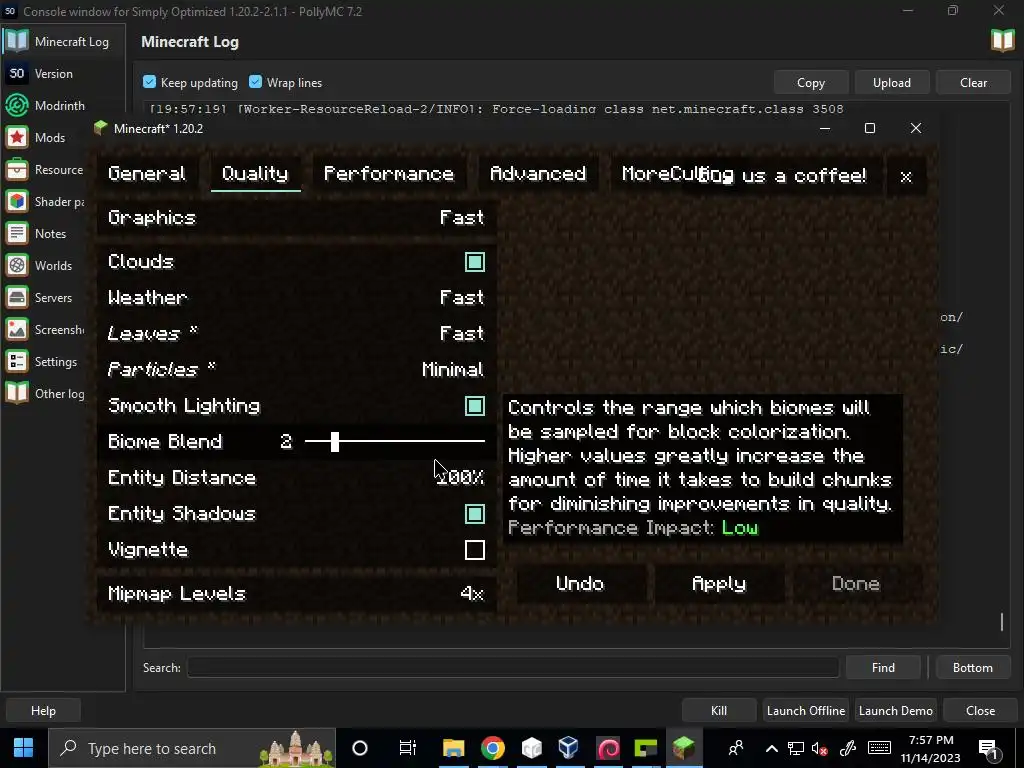Enable the Vignette checkbox
This screenshot has width=1024, height=768.
(x=475, y=550)
